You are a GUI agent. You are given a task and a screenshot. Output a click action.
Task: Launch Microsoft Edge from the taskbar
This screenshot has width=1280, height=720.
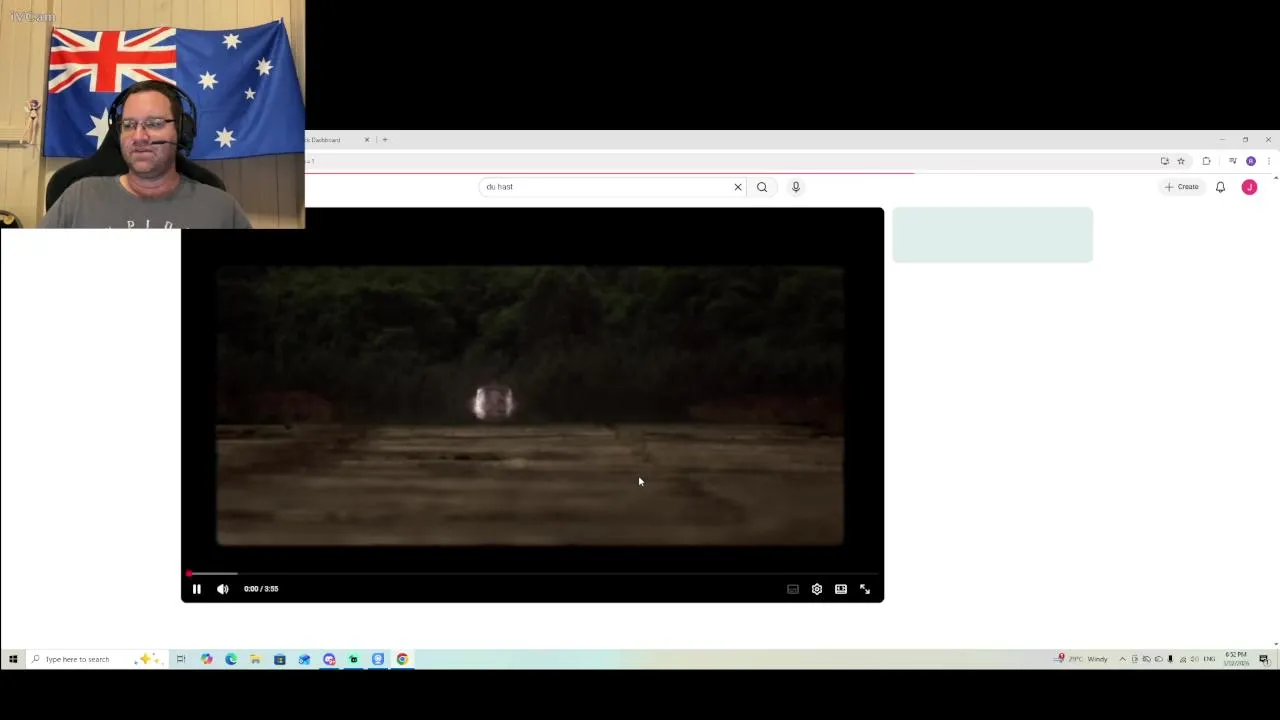pyautogui.click(x=231, y=659)
